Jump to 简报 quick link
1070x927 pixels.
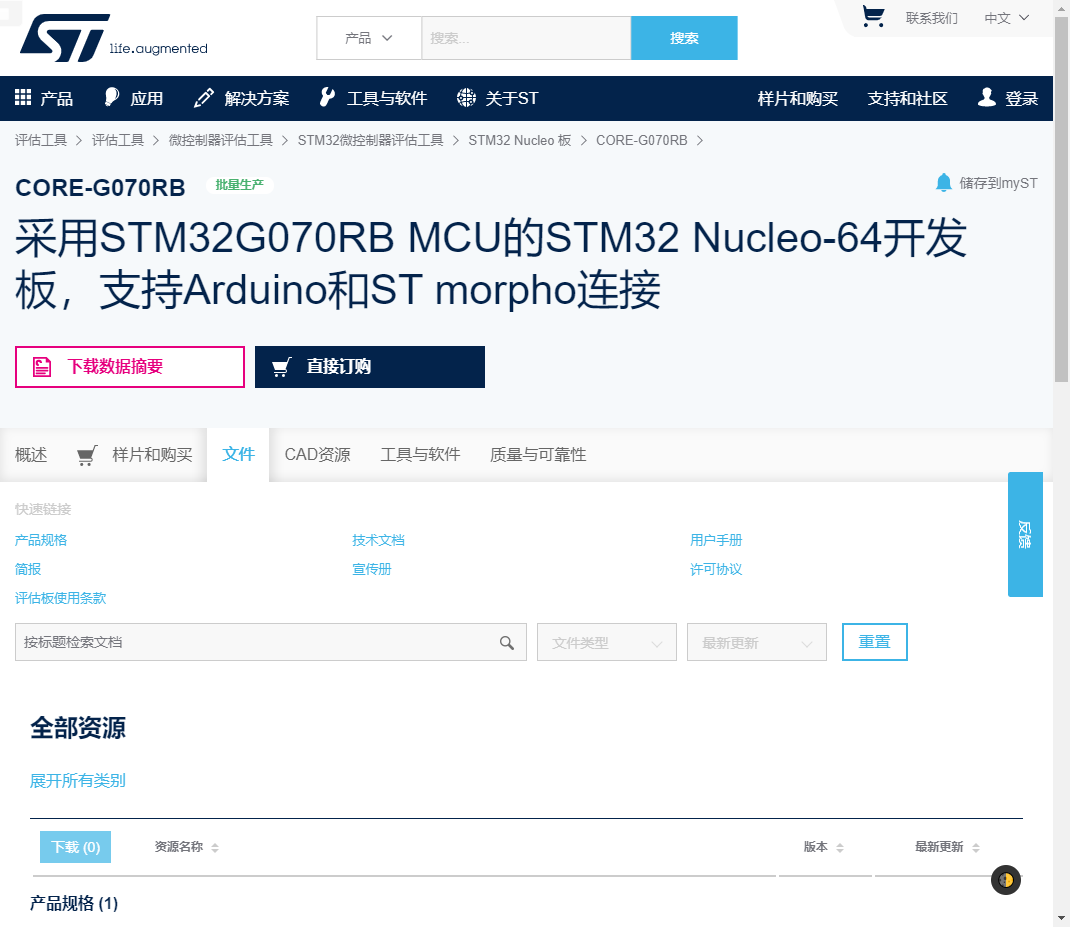click(28, 569)
